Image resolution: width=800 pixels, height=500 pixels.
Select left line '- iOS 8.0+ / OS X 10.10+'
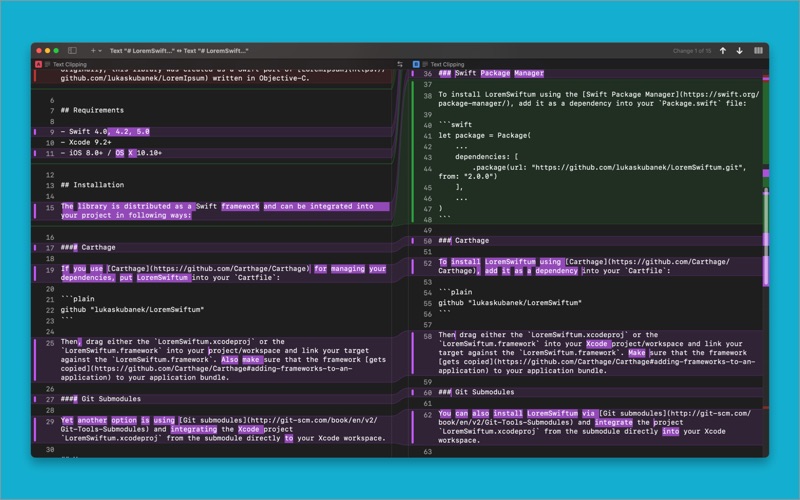[111, 153]
